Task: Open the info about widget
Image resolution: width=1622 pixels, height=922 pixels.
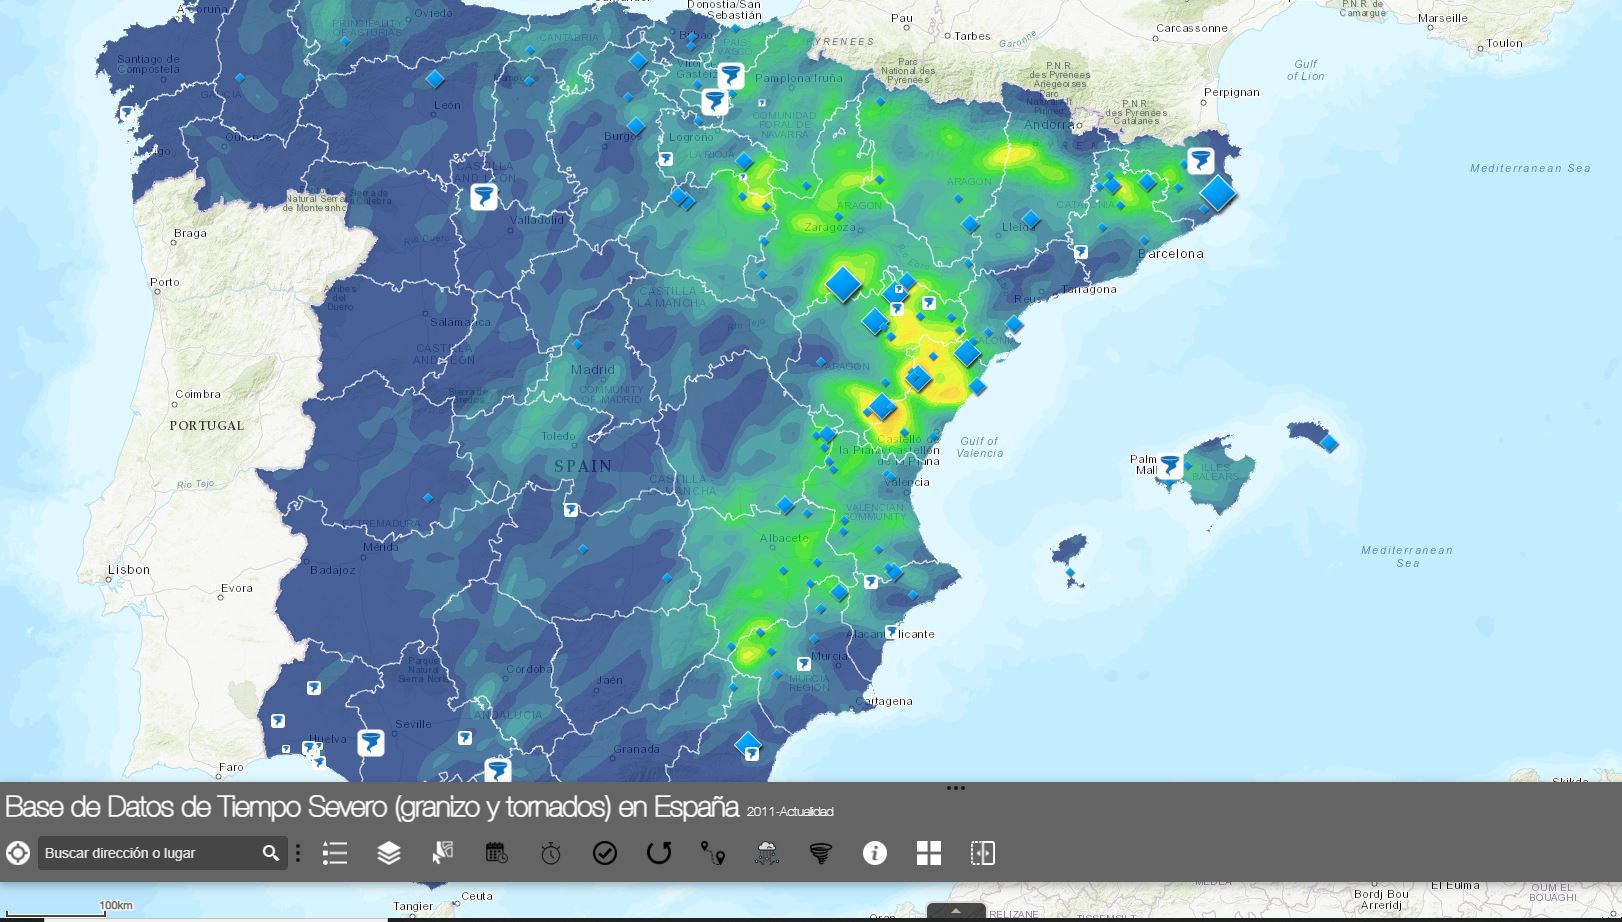Action: pos(875,853)
